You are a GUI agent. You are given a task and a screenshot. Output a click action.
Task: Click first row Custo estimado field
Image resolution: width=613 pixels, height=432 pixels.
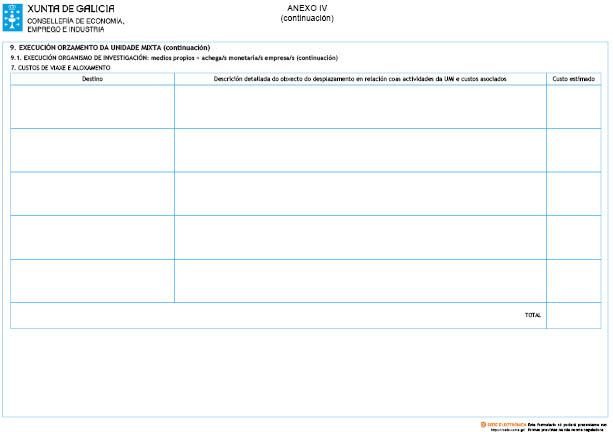(573, 107)
